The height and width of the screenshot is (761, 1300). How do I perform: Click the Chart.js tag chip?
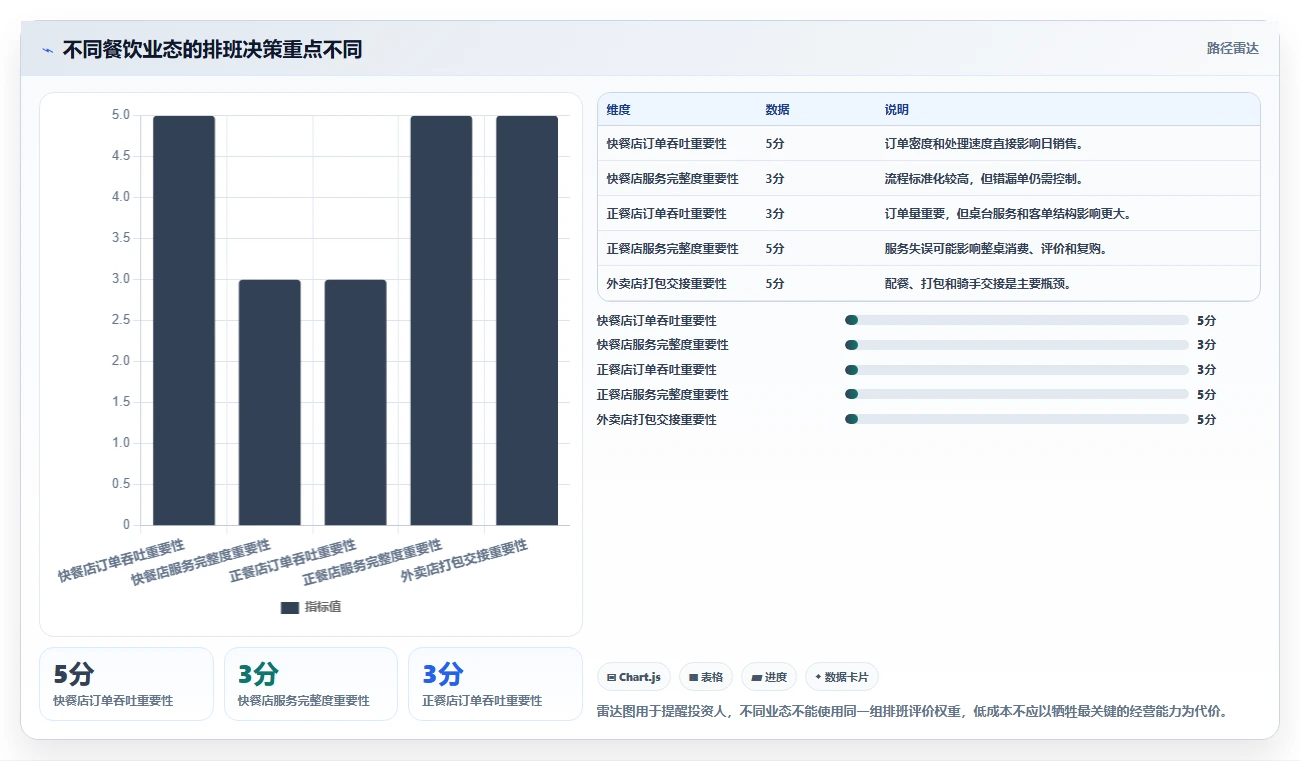tap(635, 677)
